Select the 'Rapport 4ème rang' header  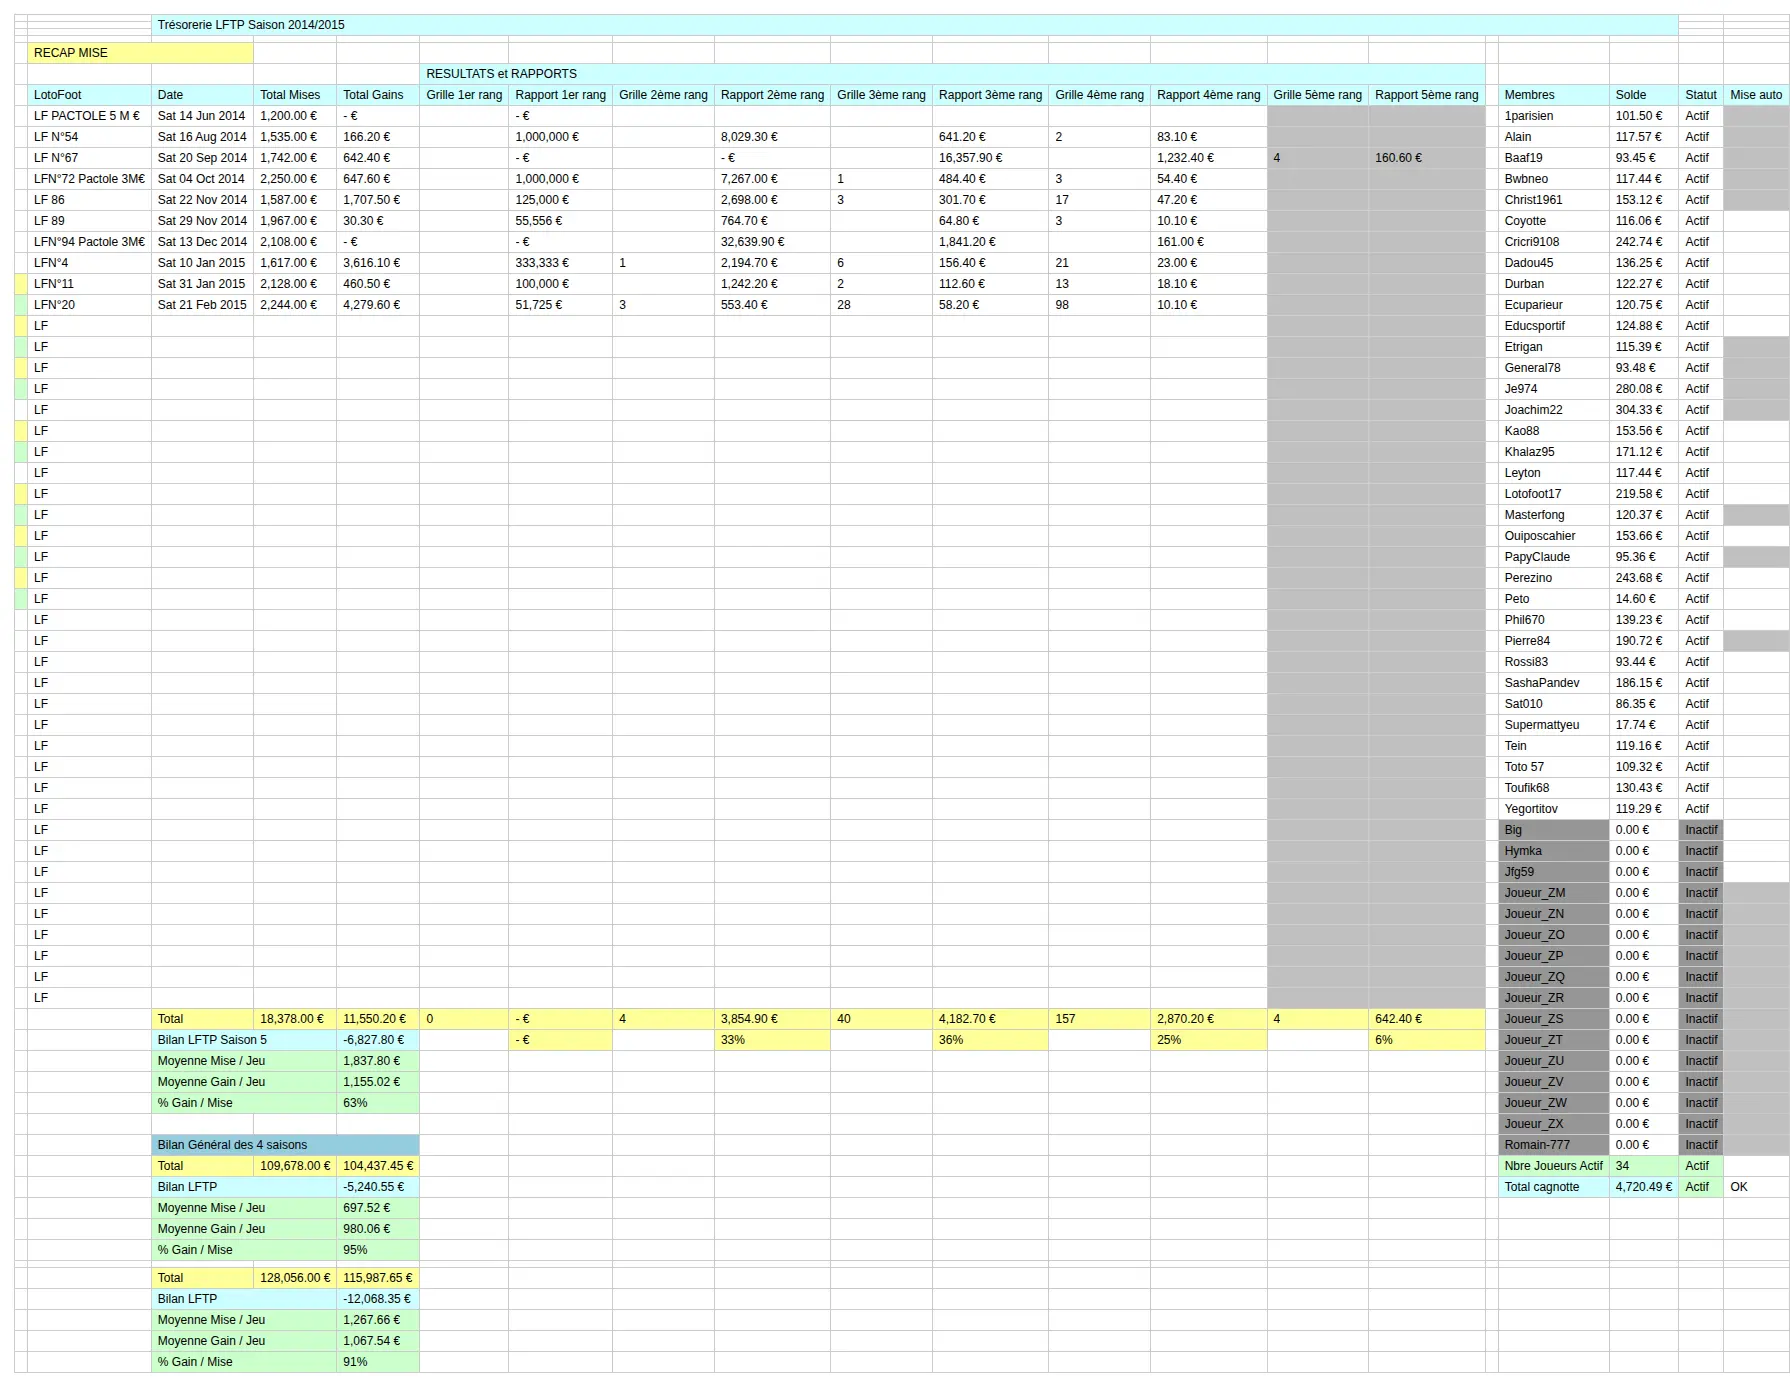1208,95
